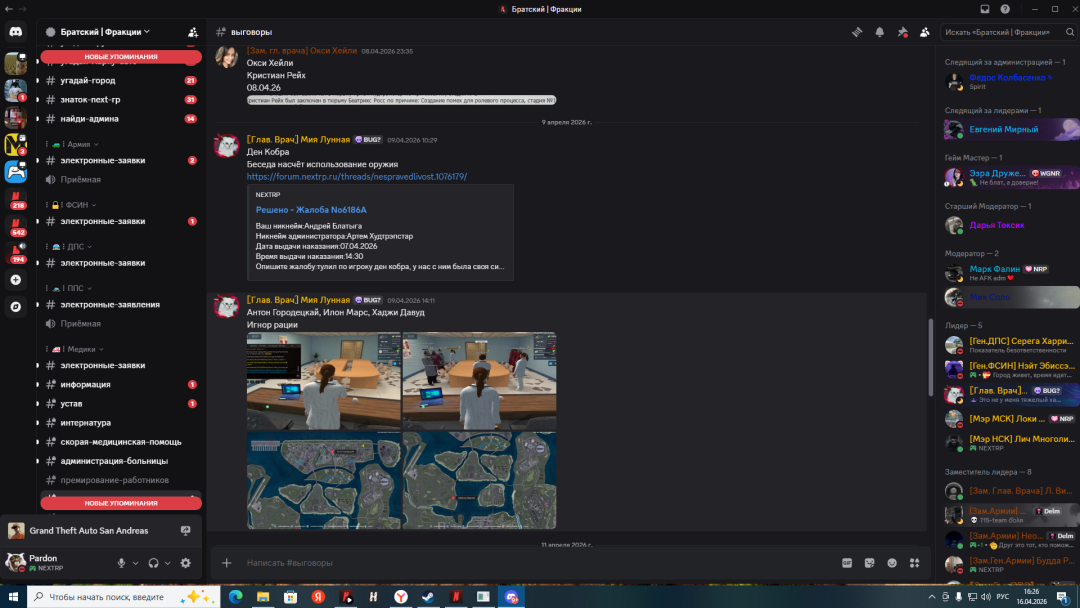This screenshot has width=1080, height=608.
Task: Open Discord direct messages home
Action: click(x=15, y=32)
